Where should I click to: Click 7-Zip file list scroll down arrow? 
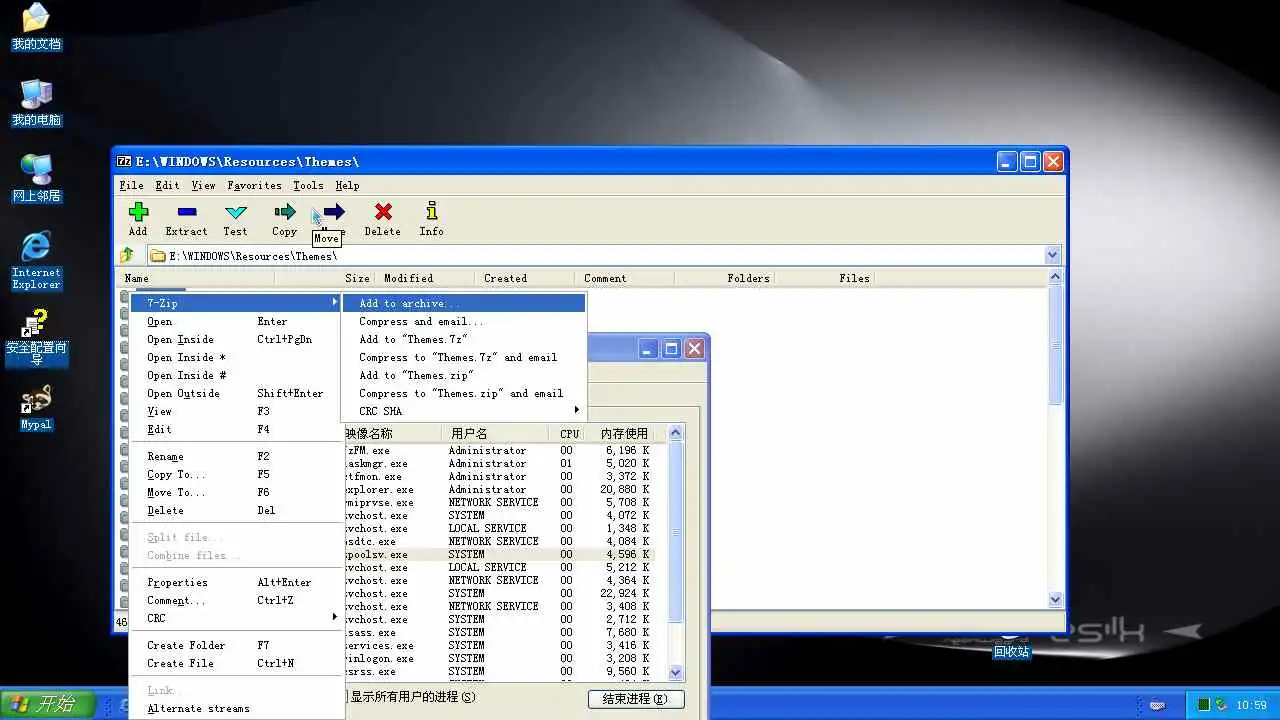[x=1055, y=599]
